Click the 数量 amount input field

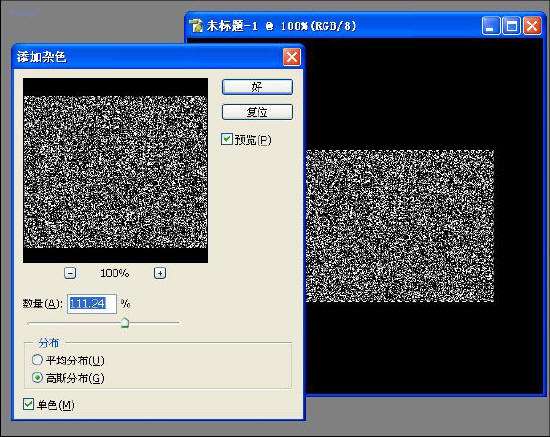point(92,303)
